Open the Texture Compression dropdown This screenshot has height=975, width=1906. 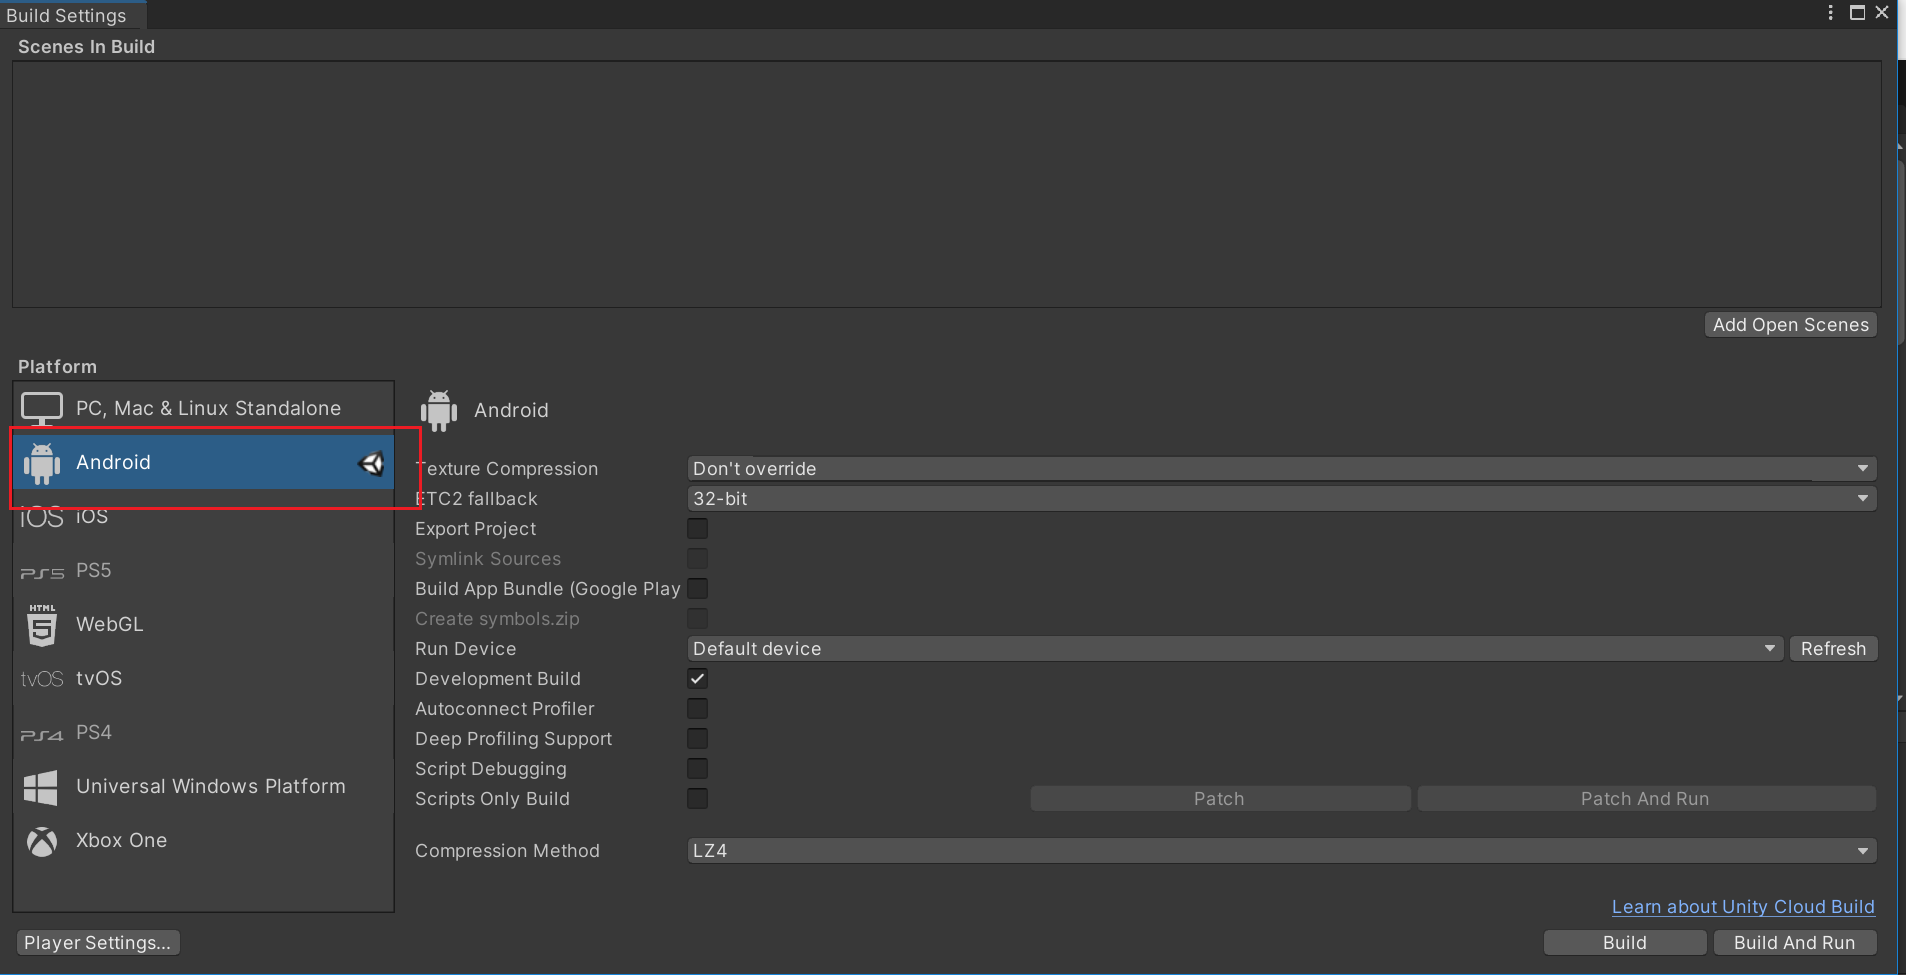coord(1281,468)
